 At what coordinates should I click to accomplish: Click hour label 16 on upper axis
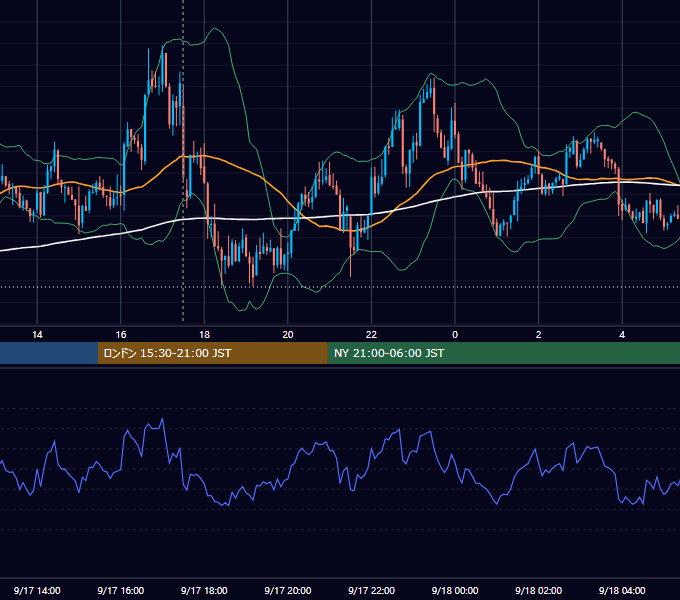121,335
